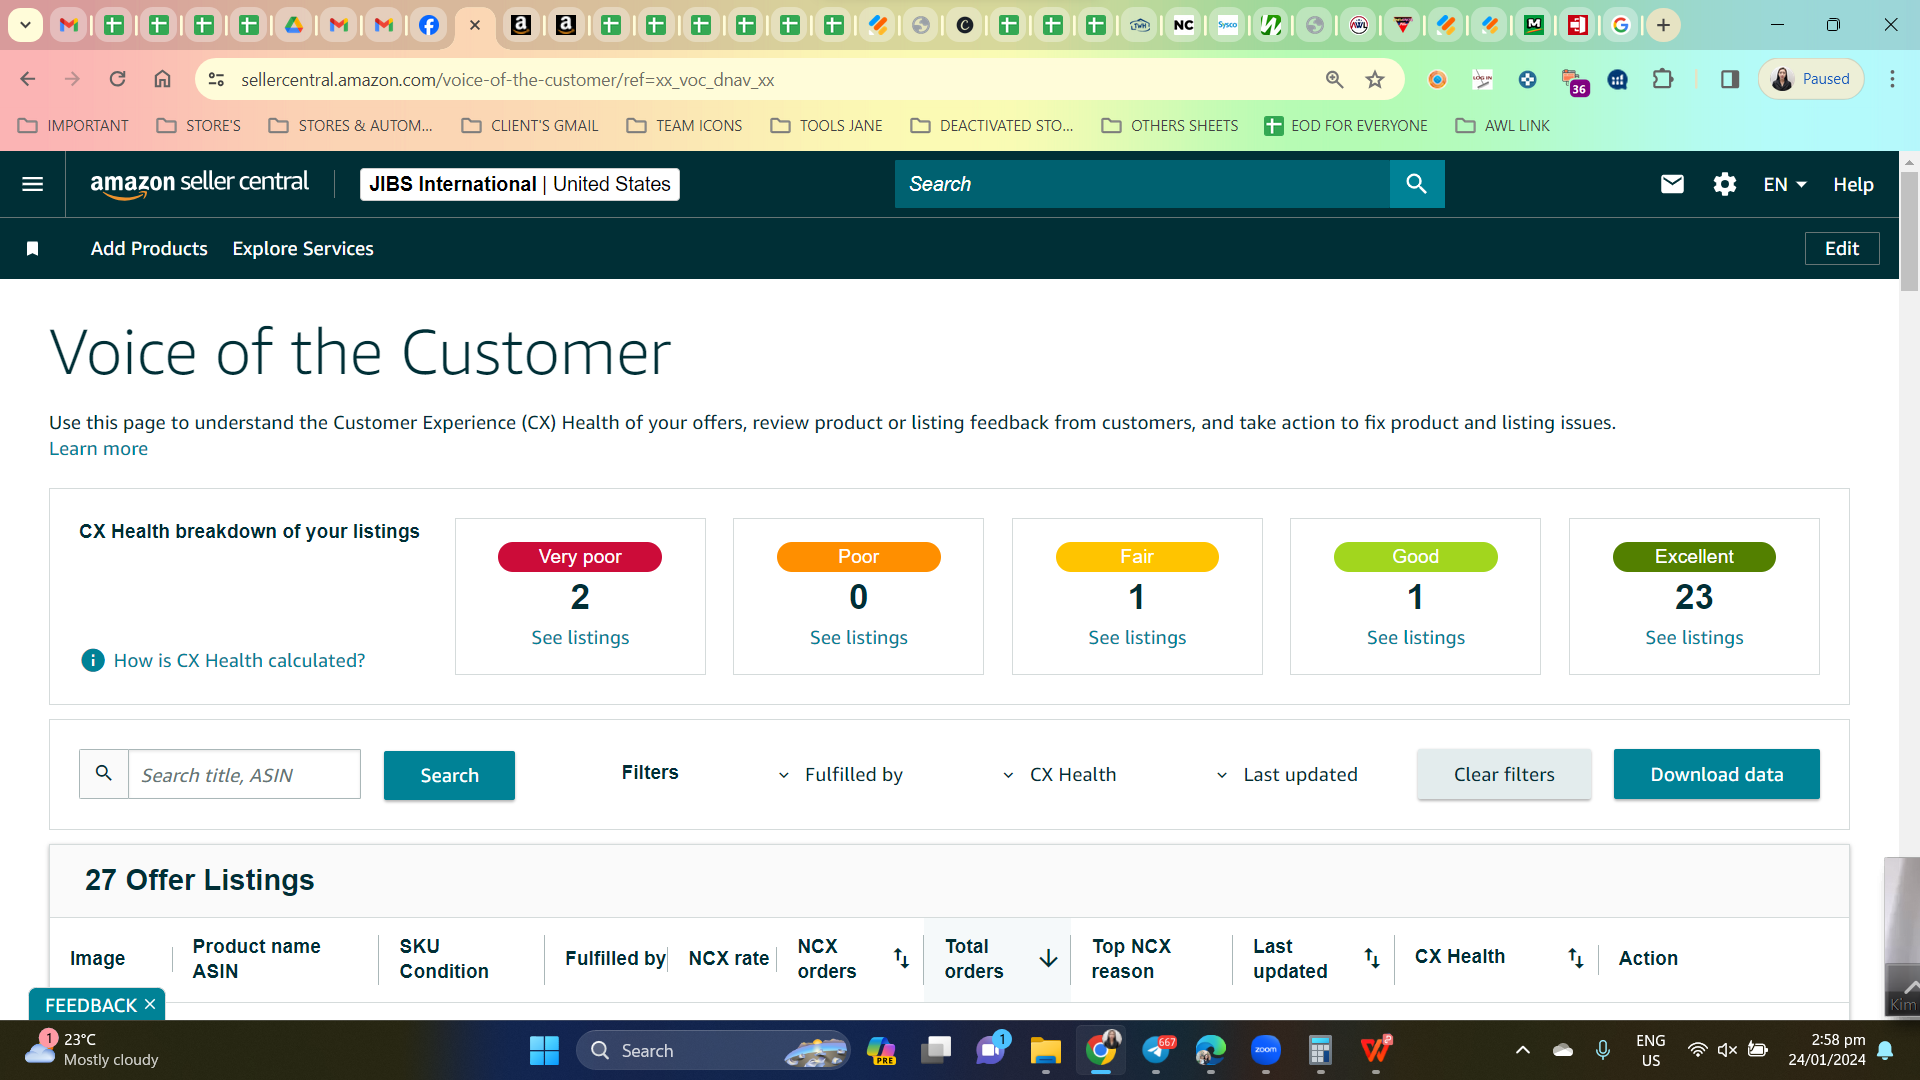Open the Seller Central hamburger menu

pyautogui.click(x=32, y=184)
